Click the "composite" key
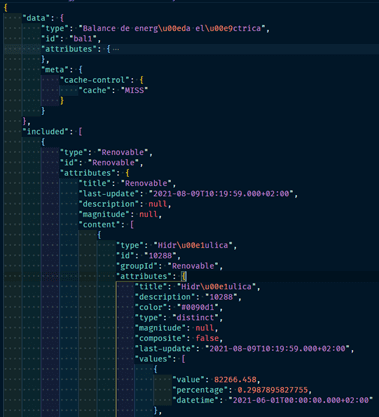The height and width of the screenshot is (417, 379). coord(160,338)
